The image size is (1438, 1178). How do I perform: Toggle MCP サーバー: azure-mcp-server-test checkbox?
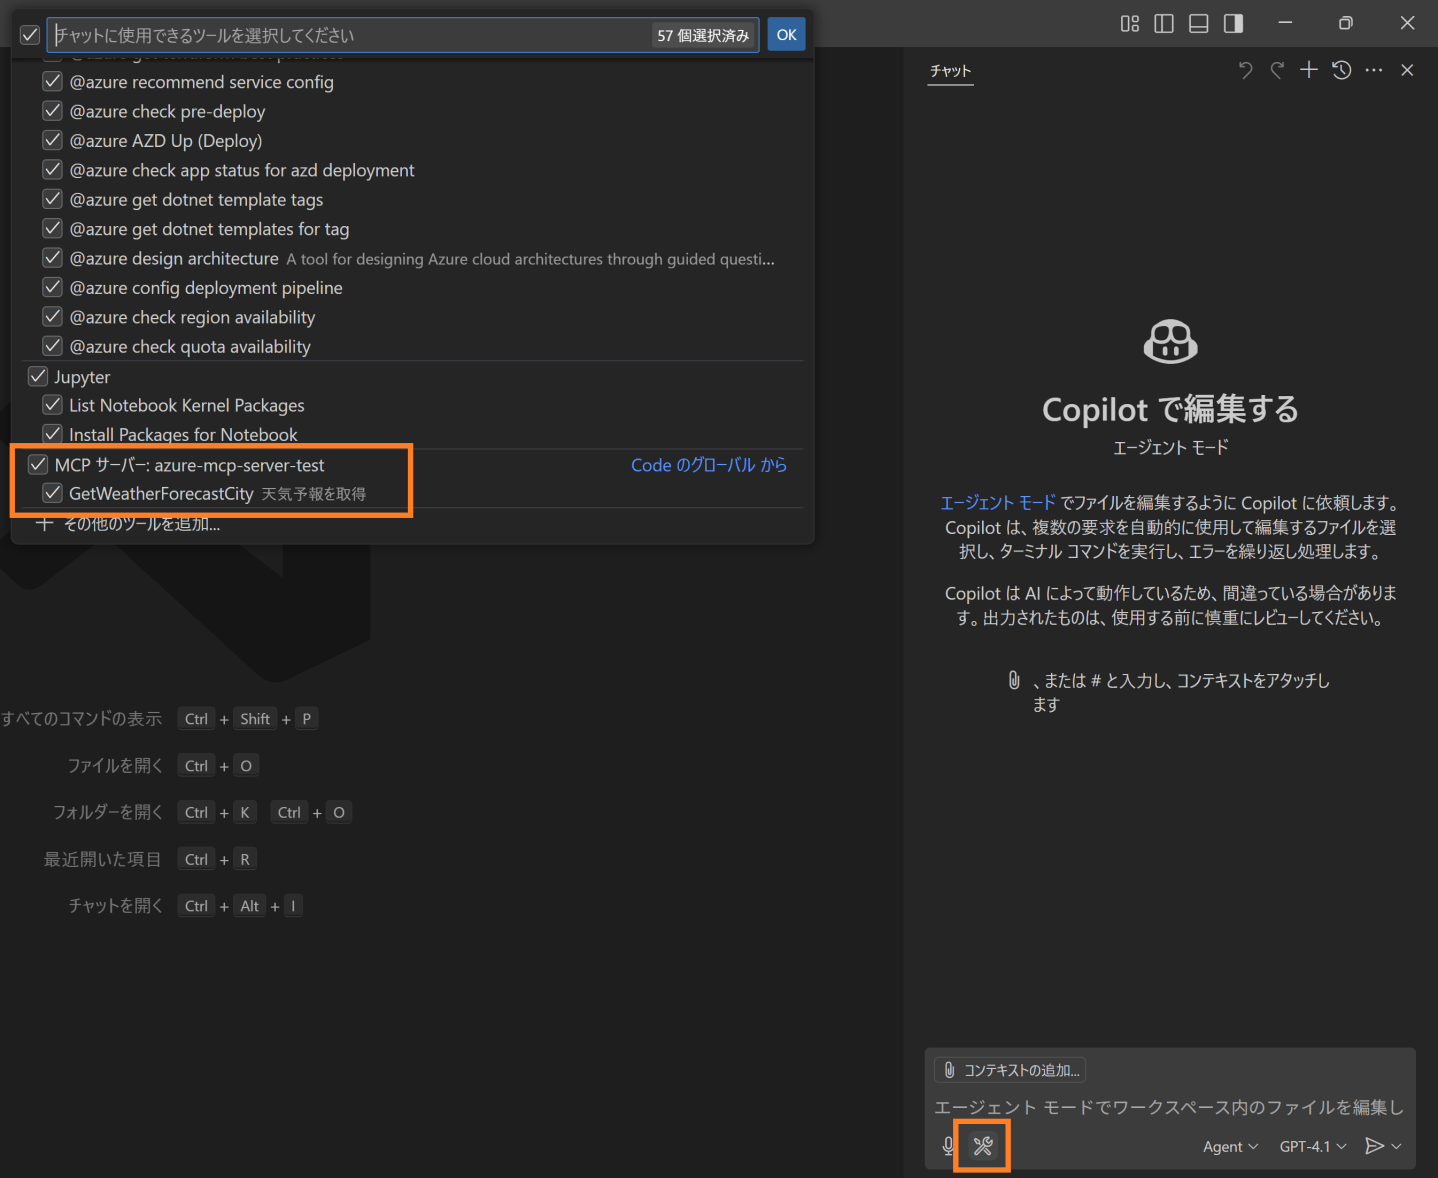(x=38, y=464)
